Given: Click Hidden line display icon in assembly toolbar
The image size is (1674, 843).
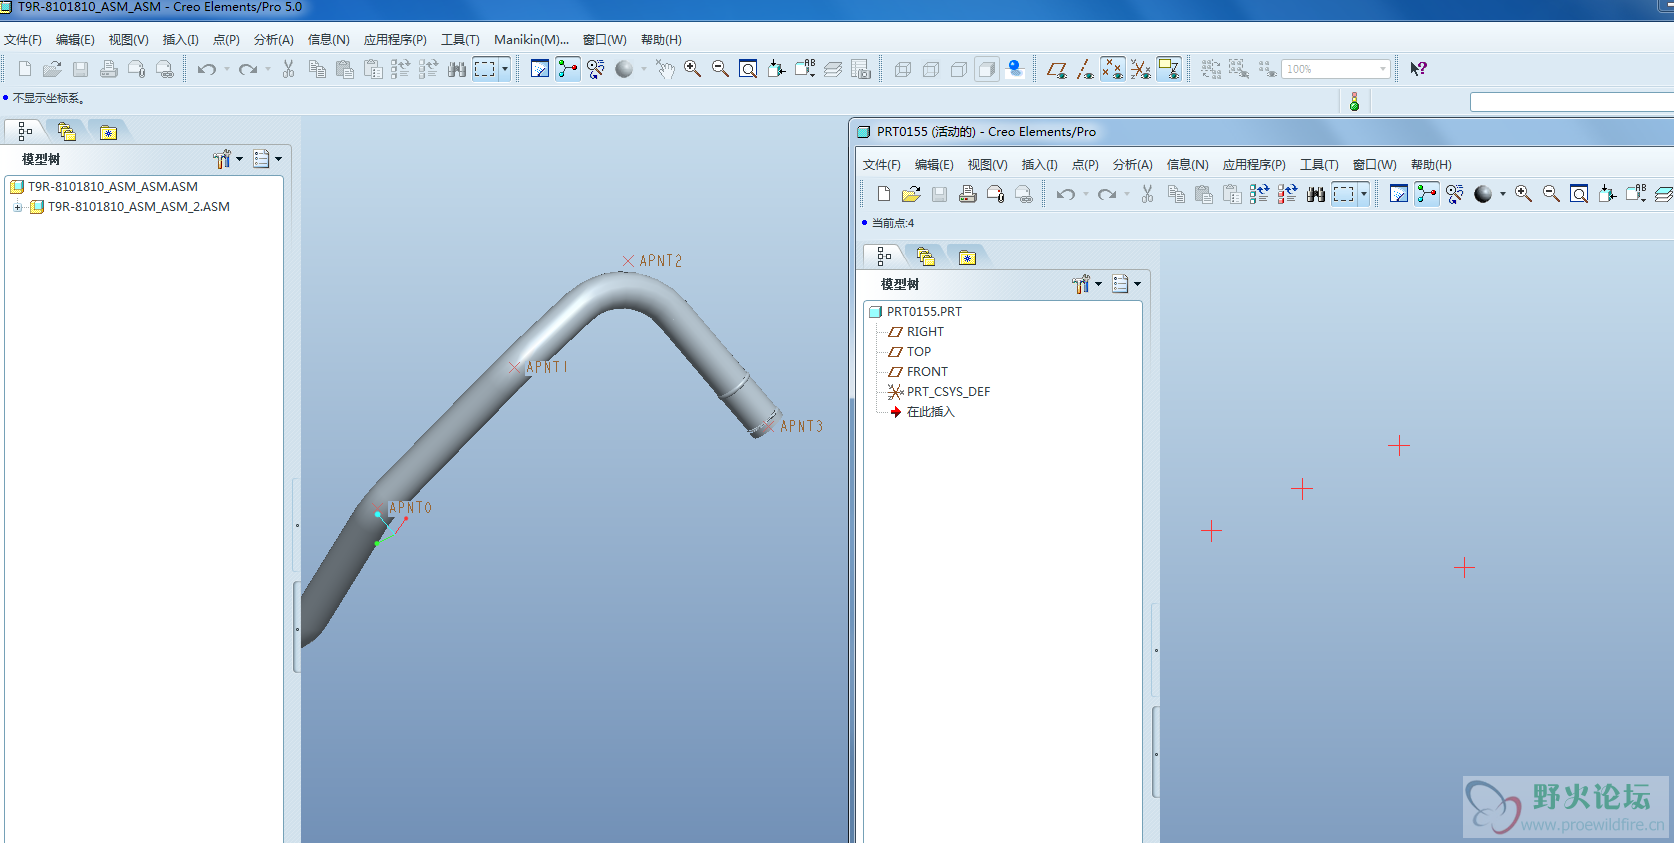Looking at the screenshot, I should pyautogui.click(x=931, y=69).
